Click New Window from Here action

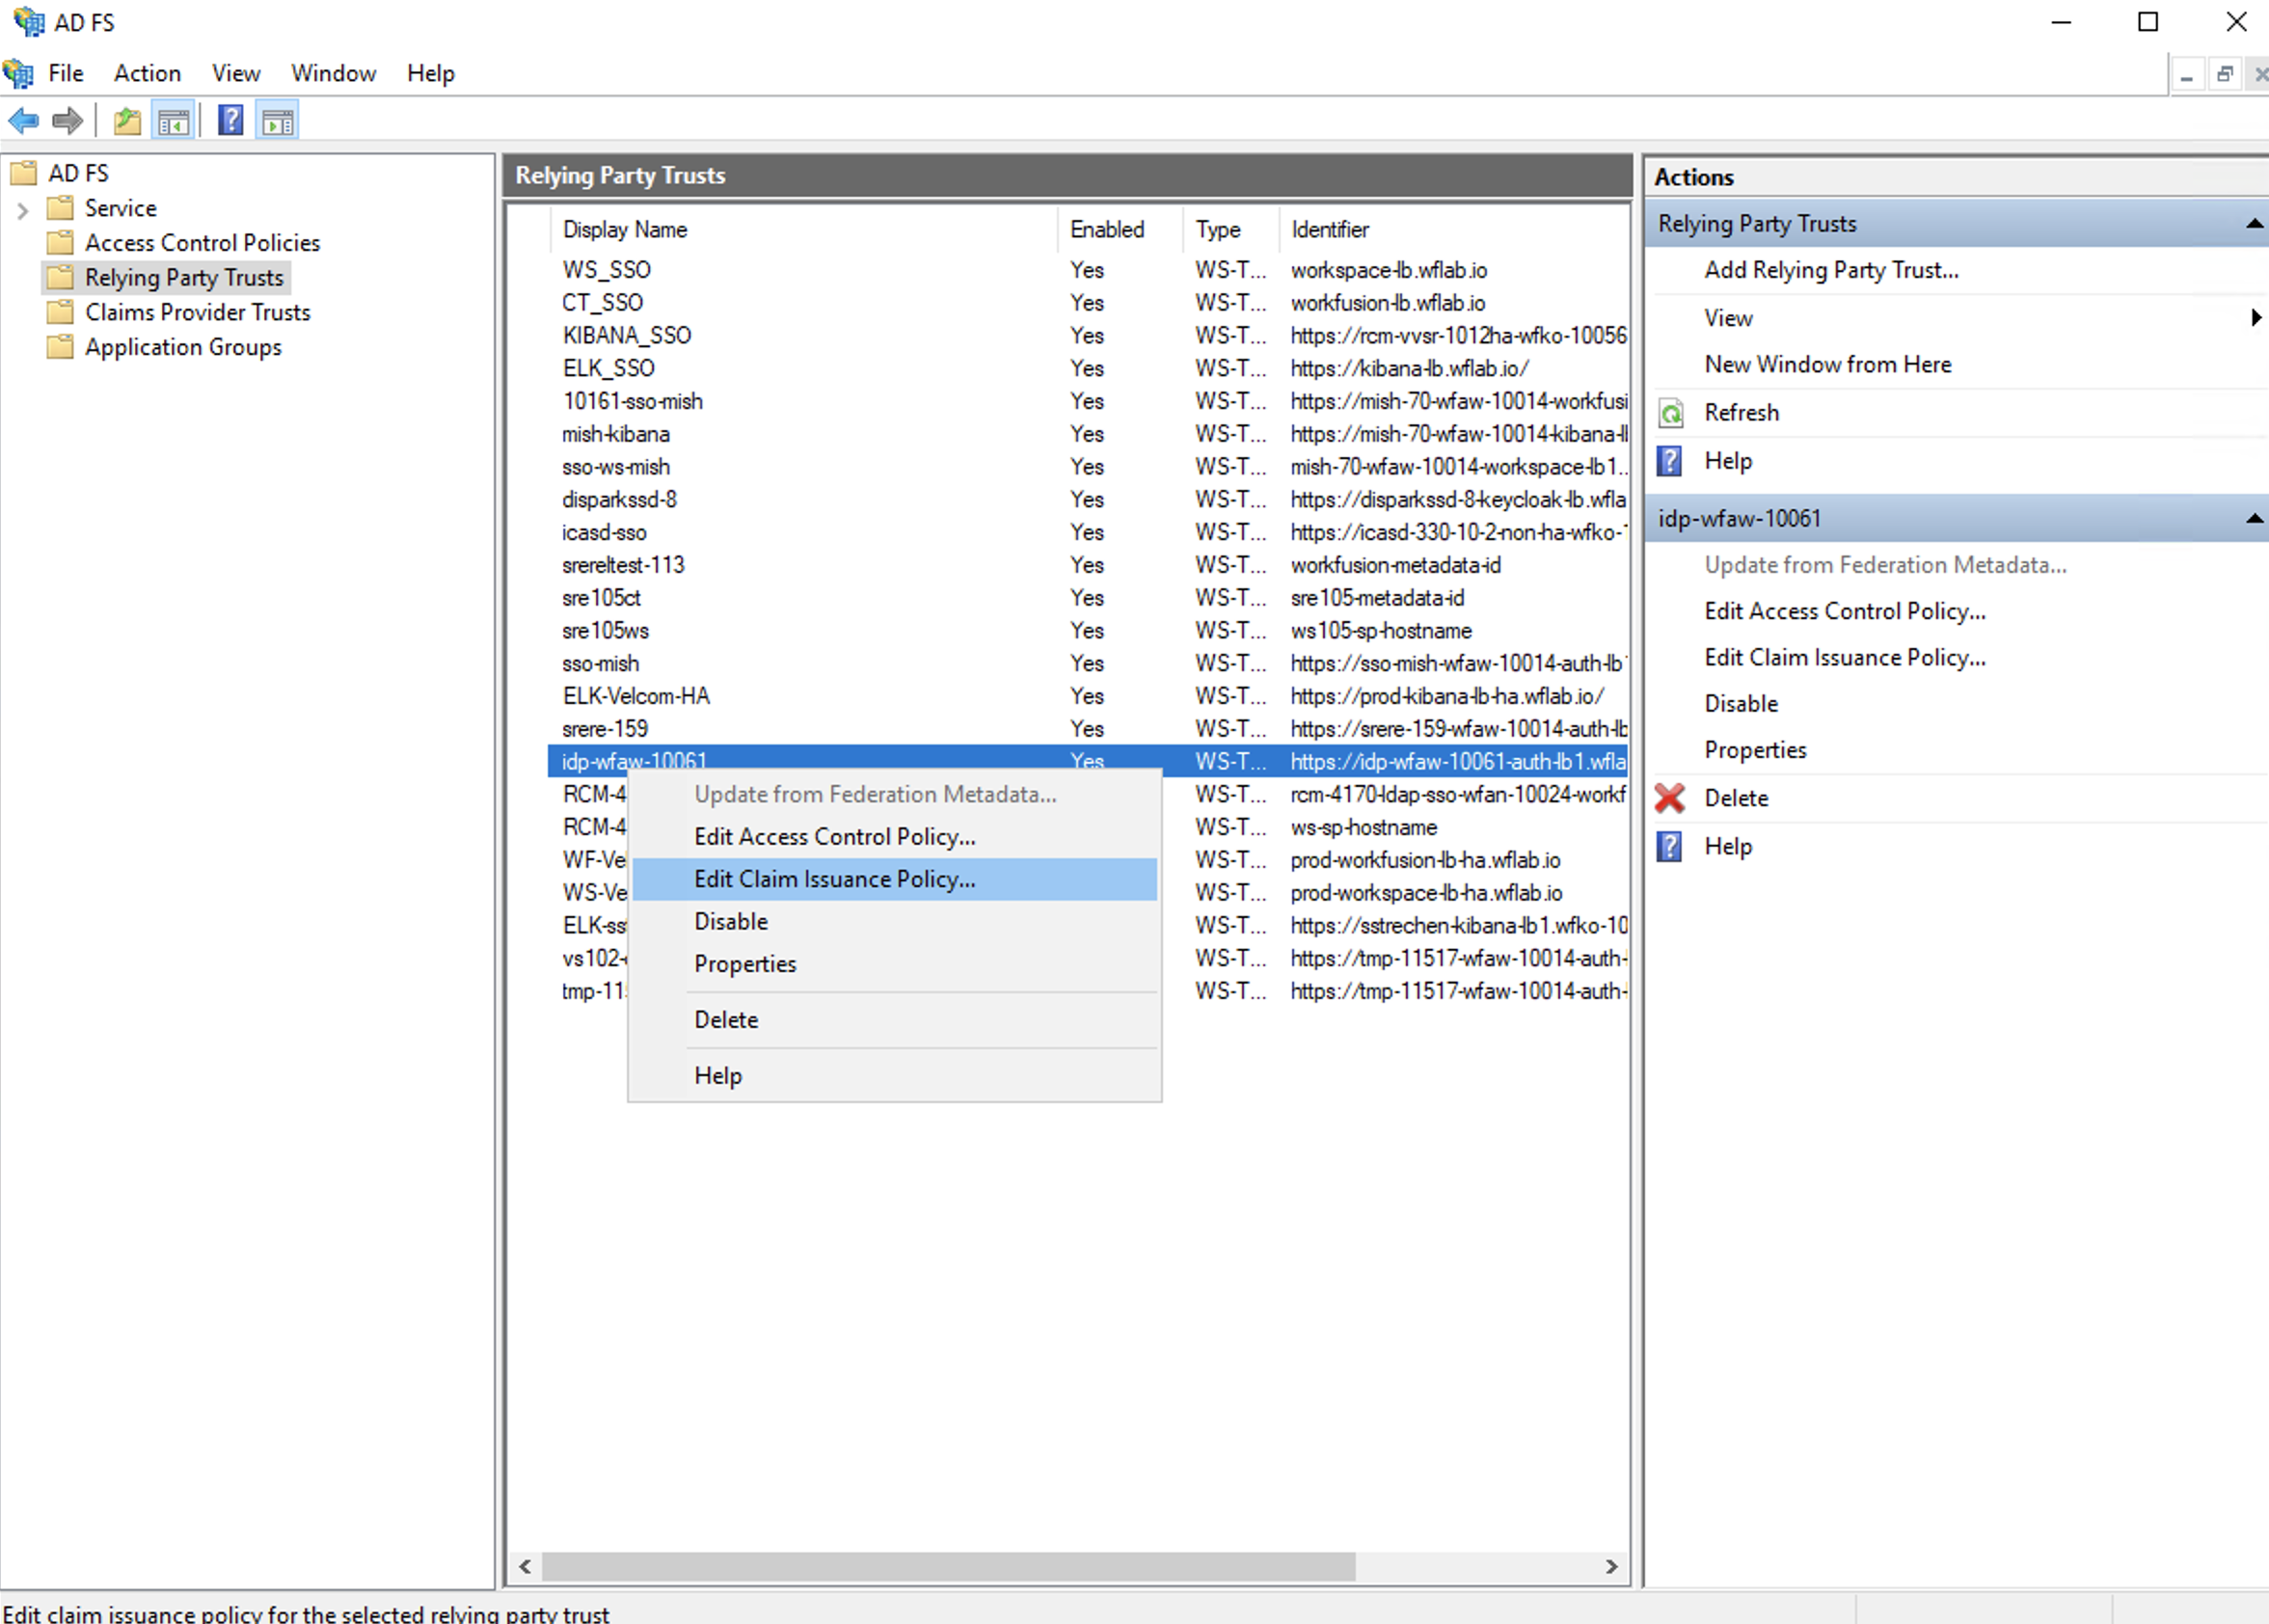click(1828, 365)
